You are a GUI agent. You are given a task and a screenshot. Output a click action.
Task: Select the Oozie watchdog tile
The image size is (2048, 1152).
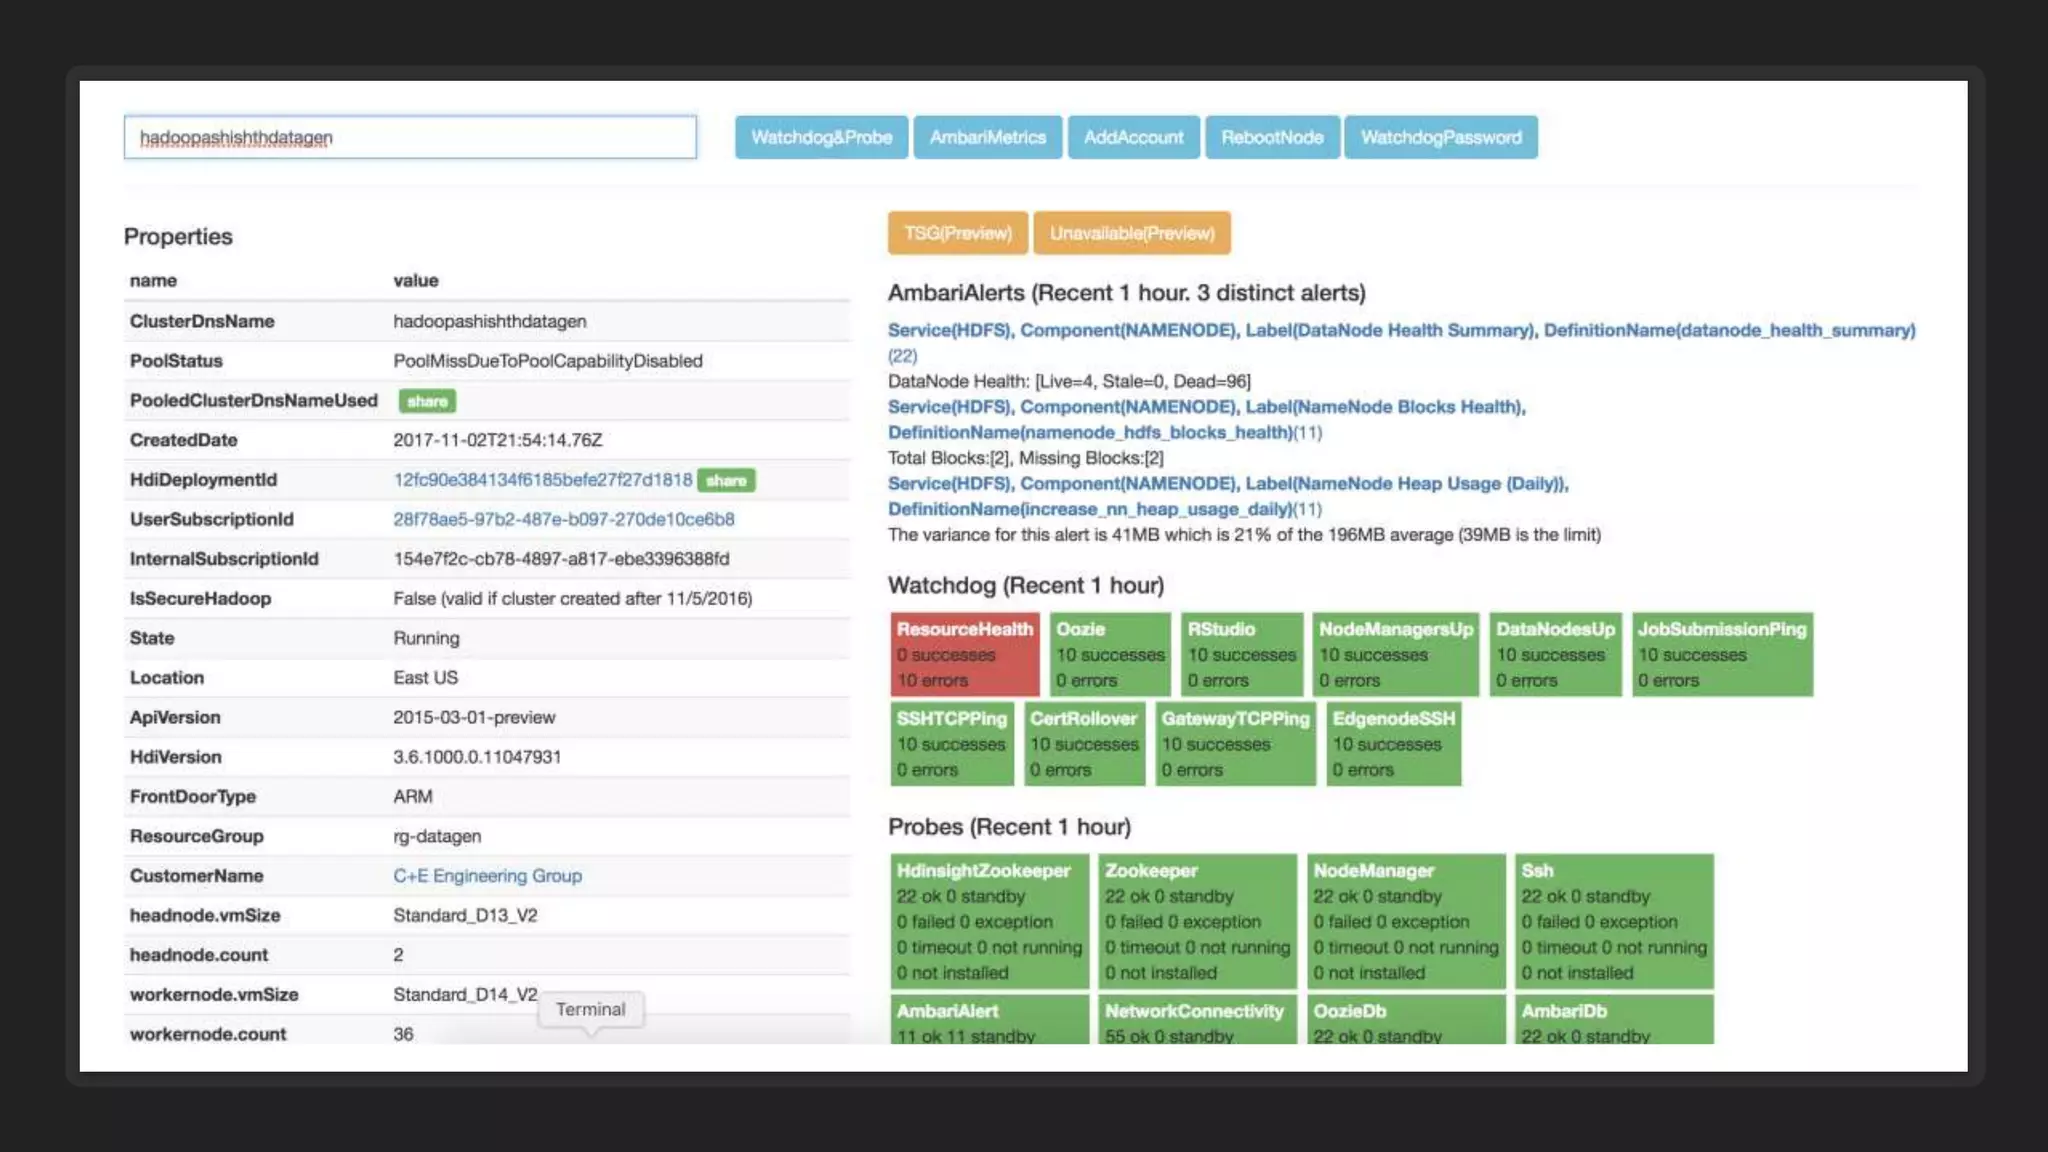[x=1109, y=654]
